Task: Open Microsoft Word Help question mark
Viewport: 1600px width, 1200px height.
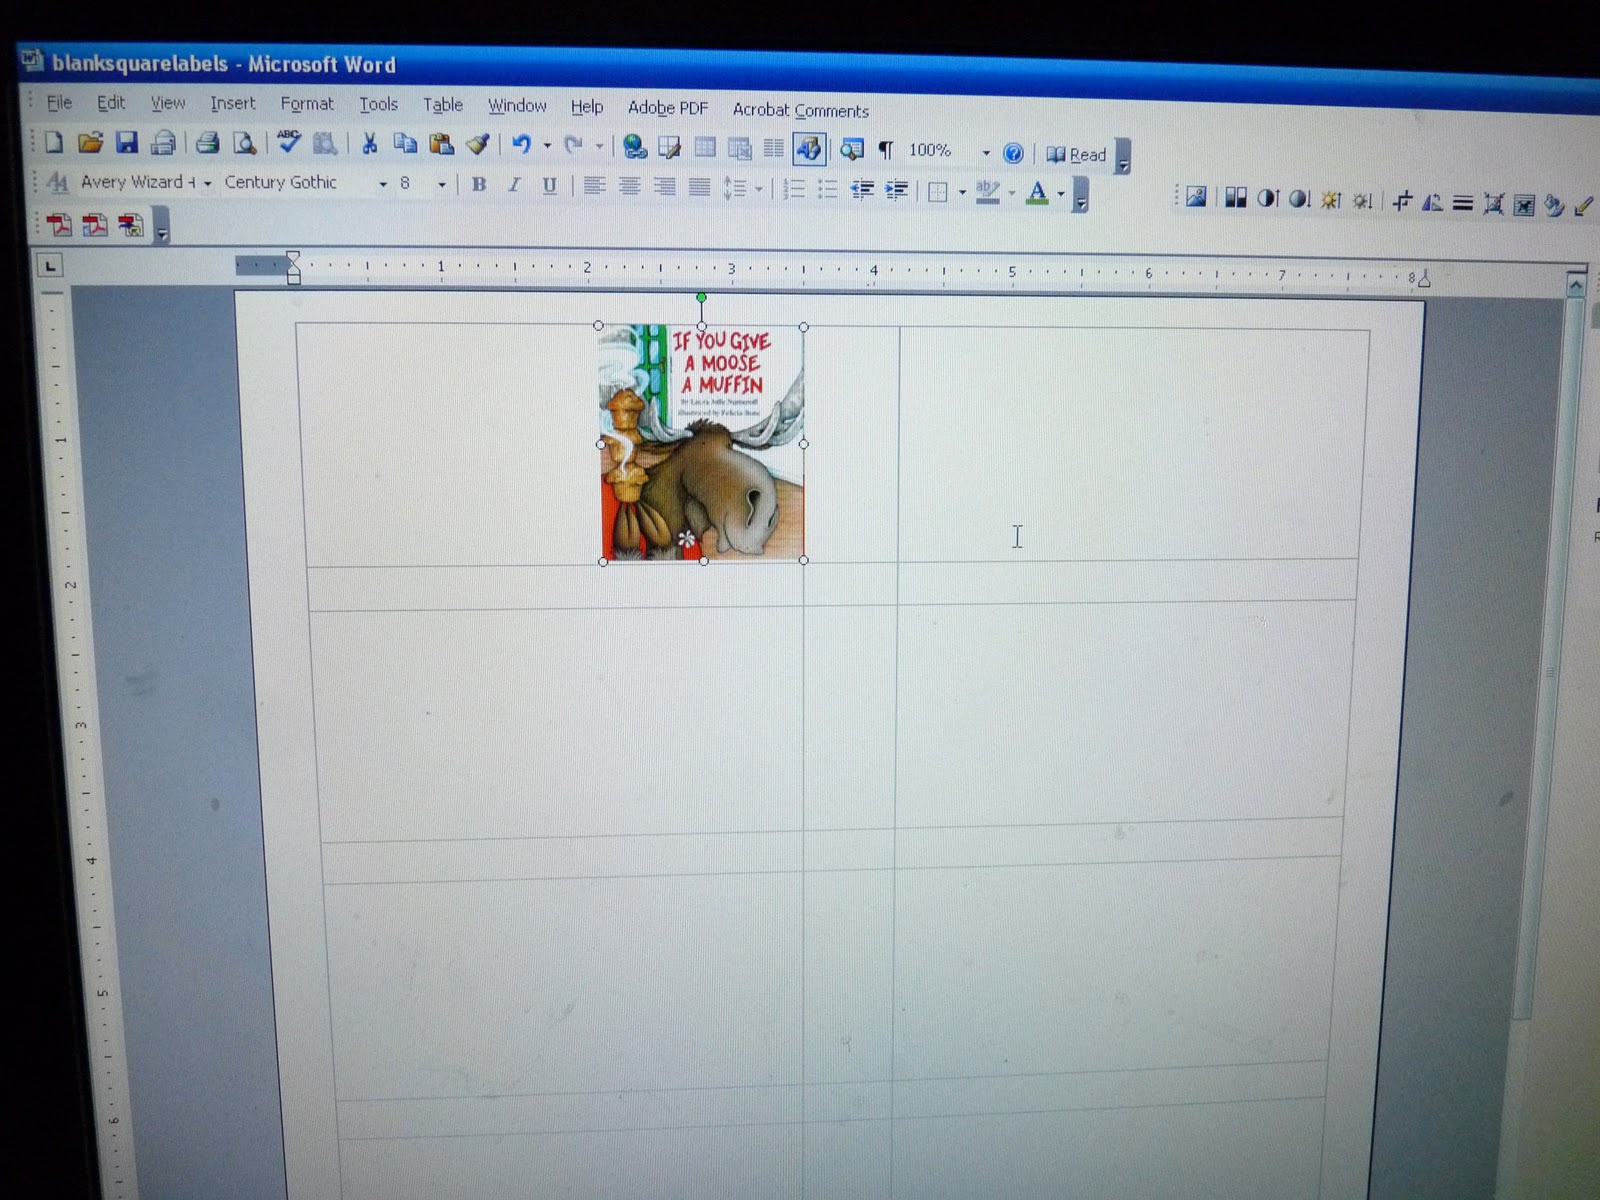Action: click(x=1013, y=153)
